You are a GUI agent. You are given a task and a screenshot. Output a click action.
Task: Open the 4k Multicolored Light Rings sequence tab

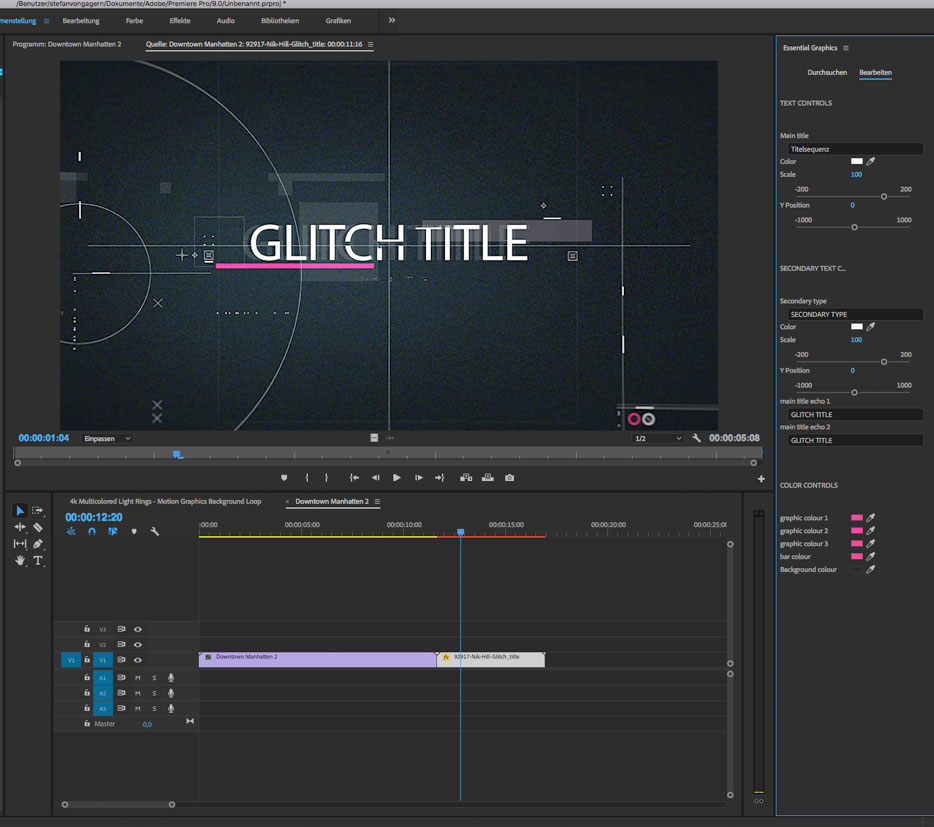coord(166,502)
